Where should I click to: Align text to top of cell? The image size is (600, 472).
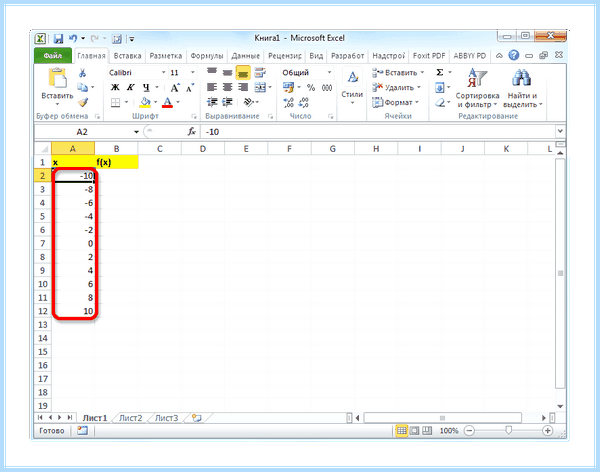pyautogui.click(x=212, y=72)
